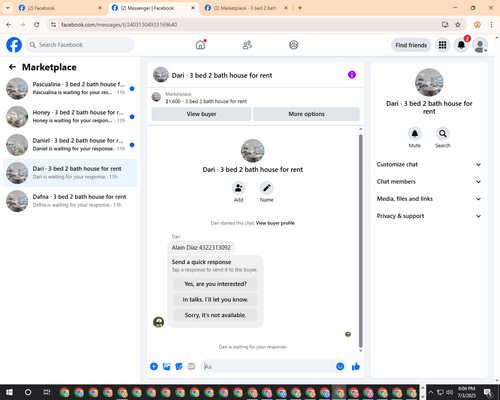Open more actions plus icon in composer
This screenshot has height=400, width=500.
click(154, 367)
